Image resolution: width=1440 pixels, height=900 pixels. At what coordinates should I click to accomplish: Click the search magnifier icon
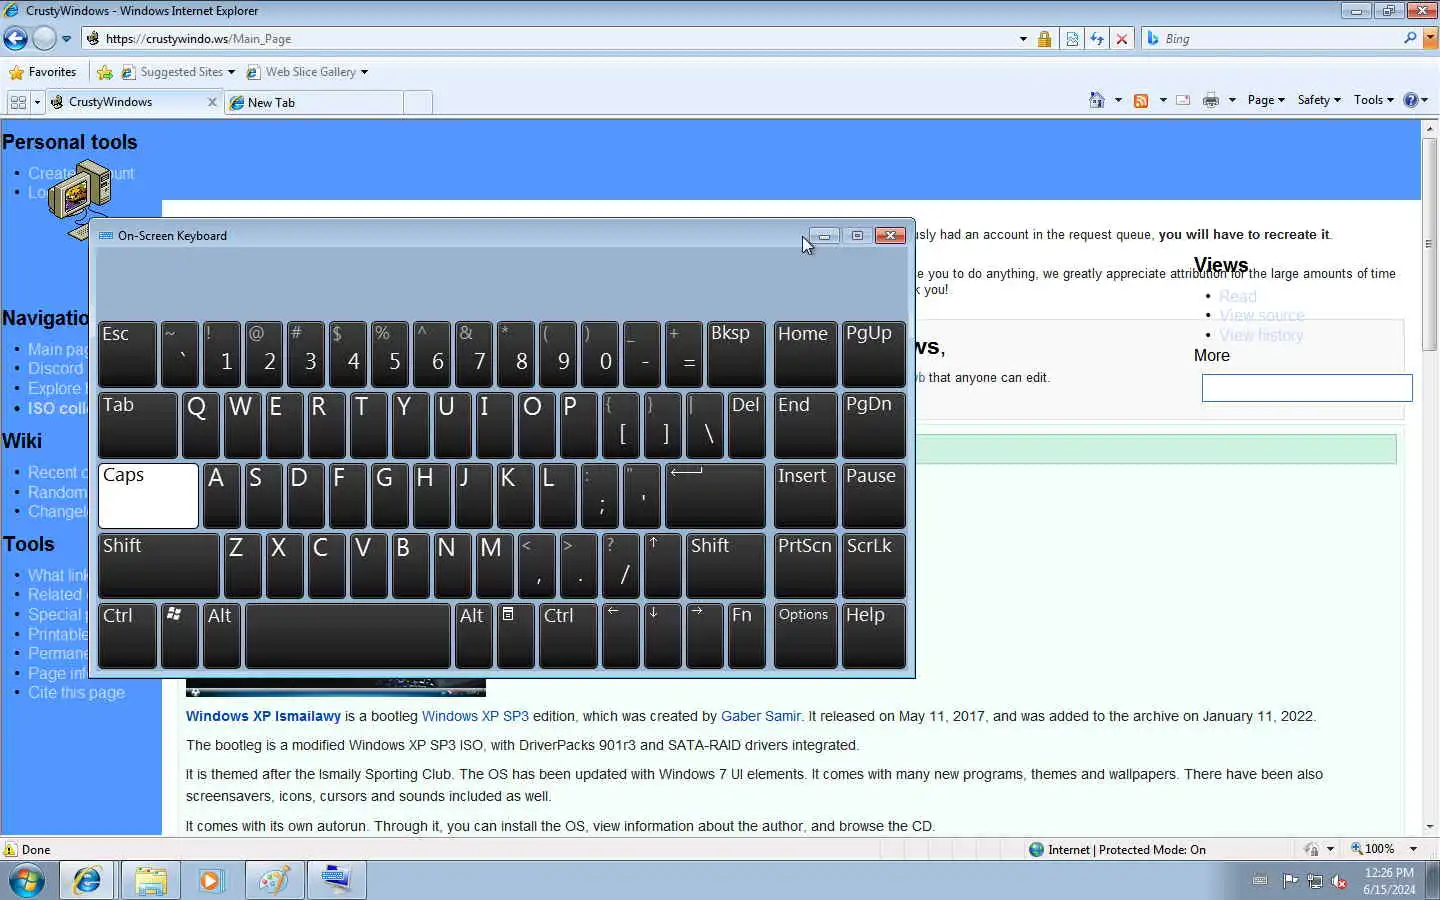point(1410,38)
